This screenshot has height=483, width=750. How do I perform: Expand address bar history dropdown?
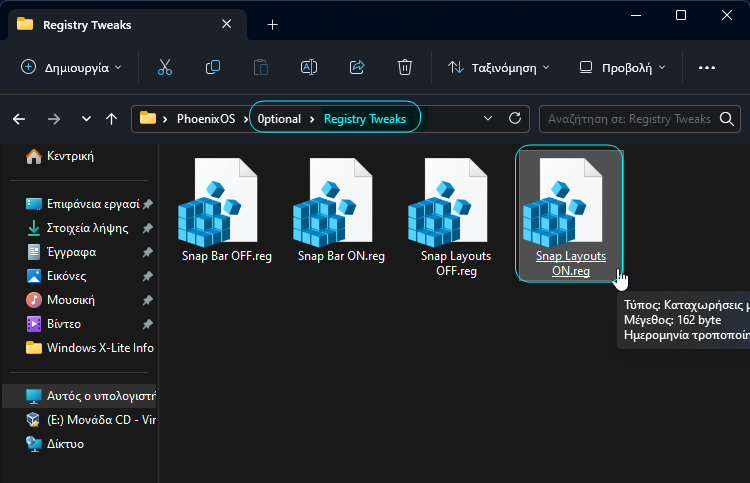(x=488, y=119)
